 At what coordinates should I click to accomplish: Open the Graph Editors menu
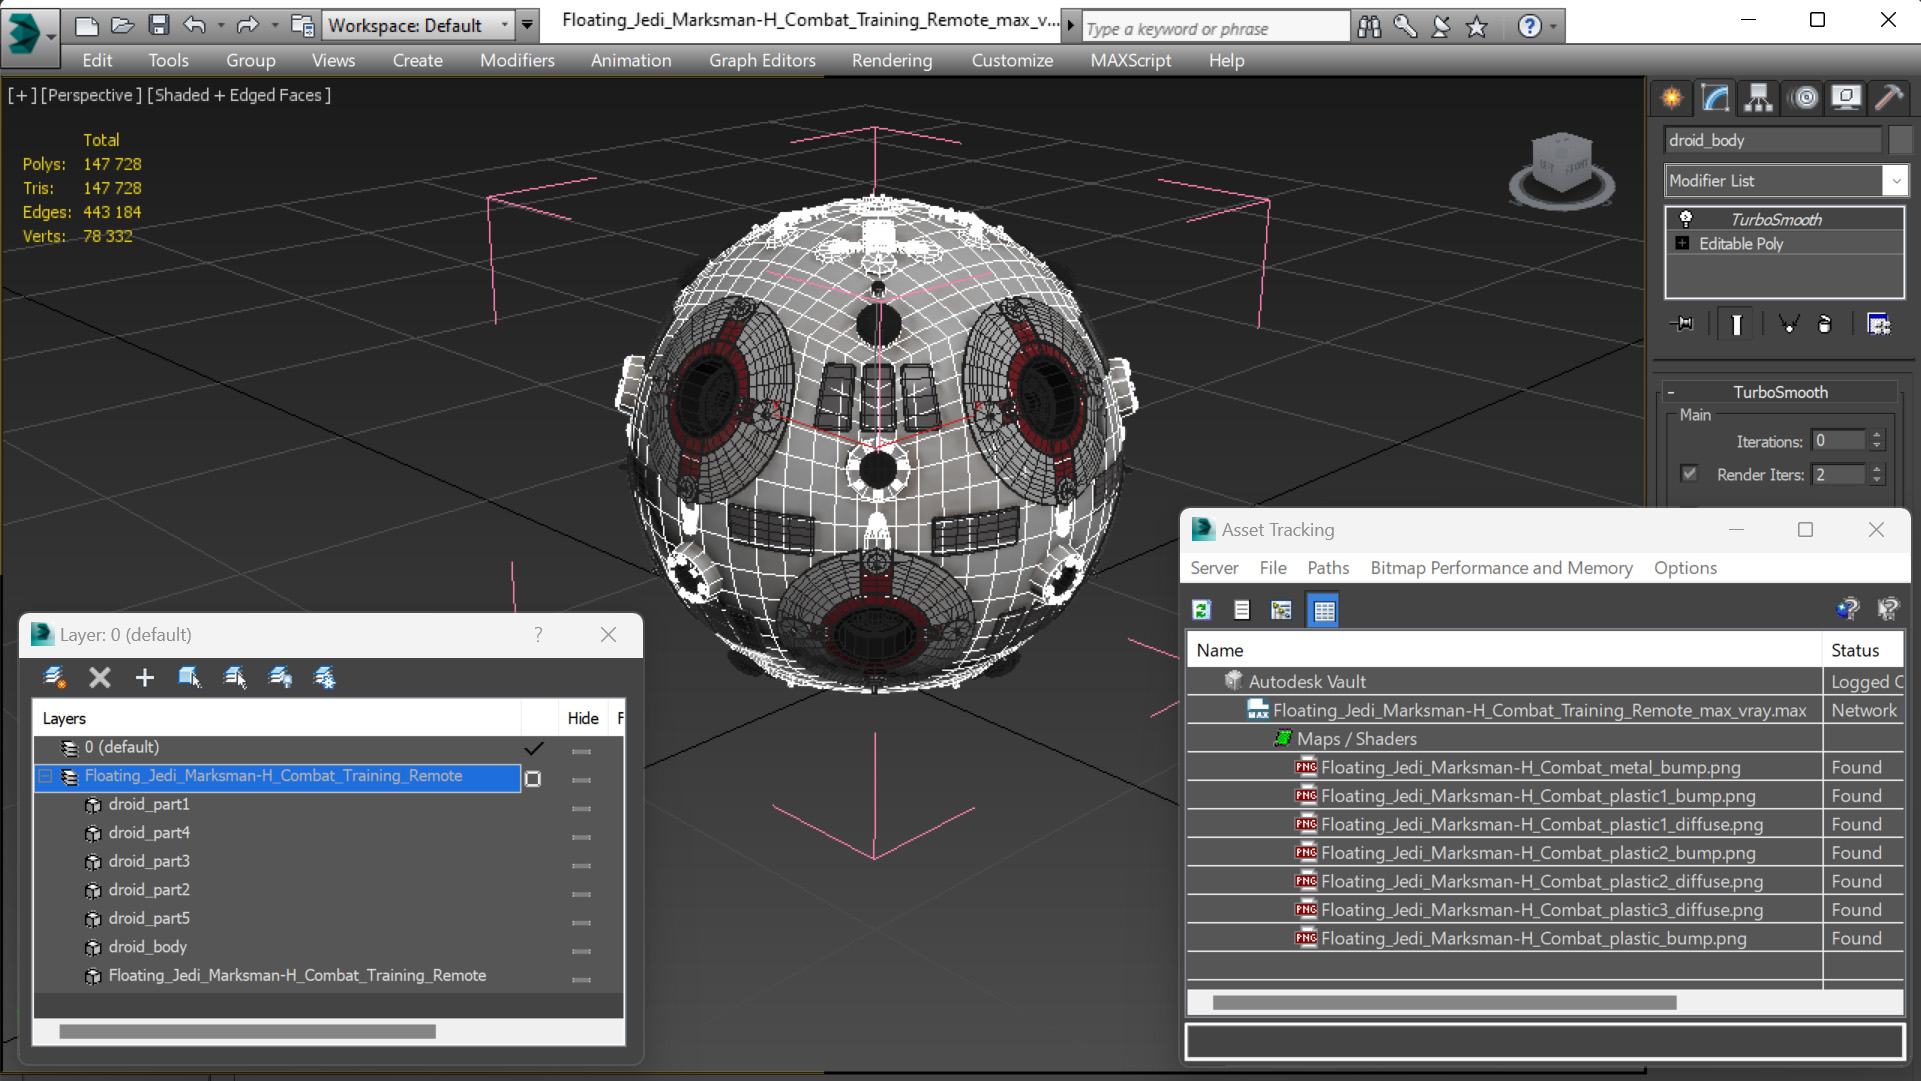(762, 60)
